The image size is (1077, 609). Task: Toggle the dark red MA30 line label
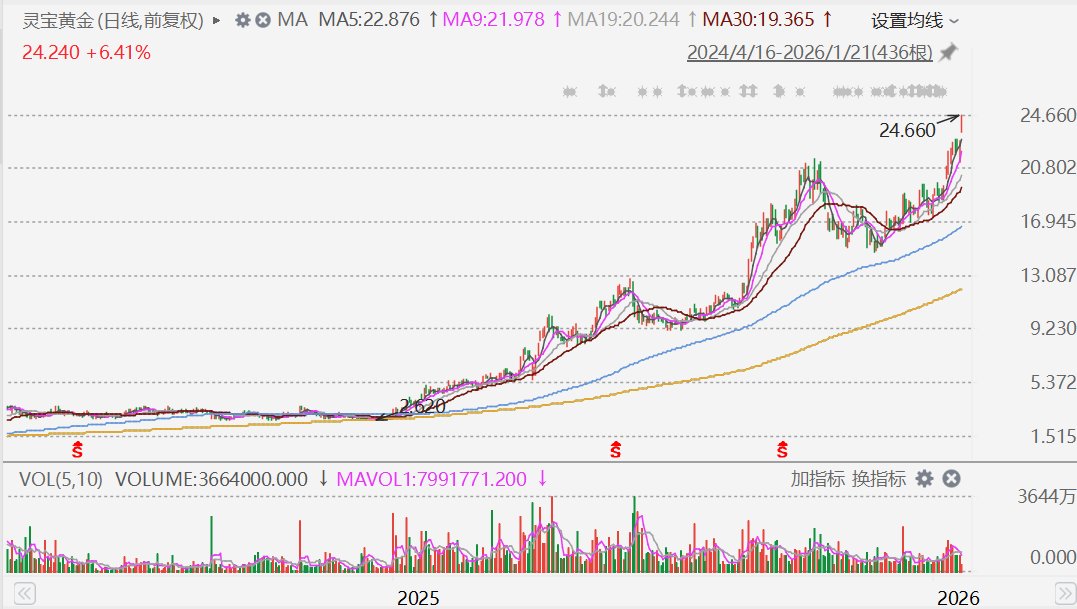758,20
